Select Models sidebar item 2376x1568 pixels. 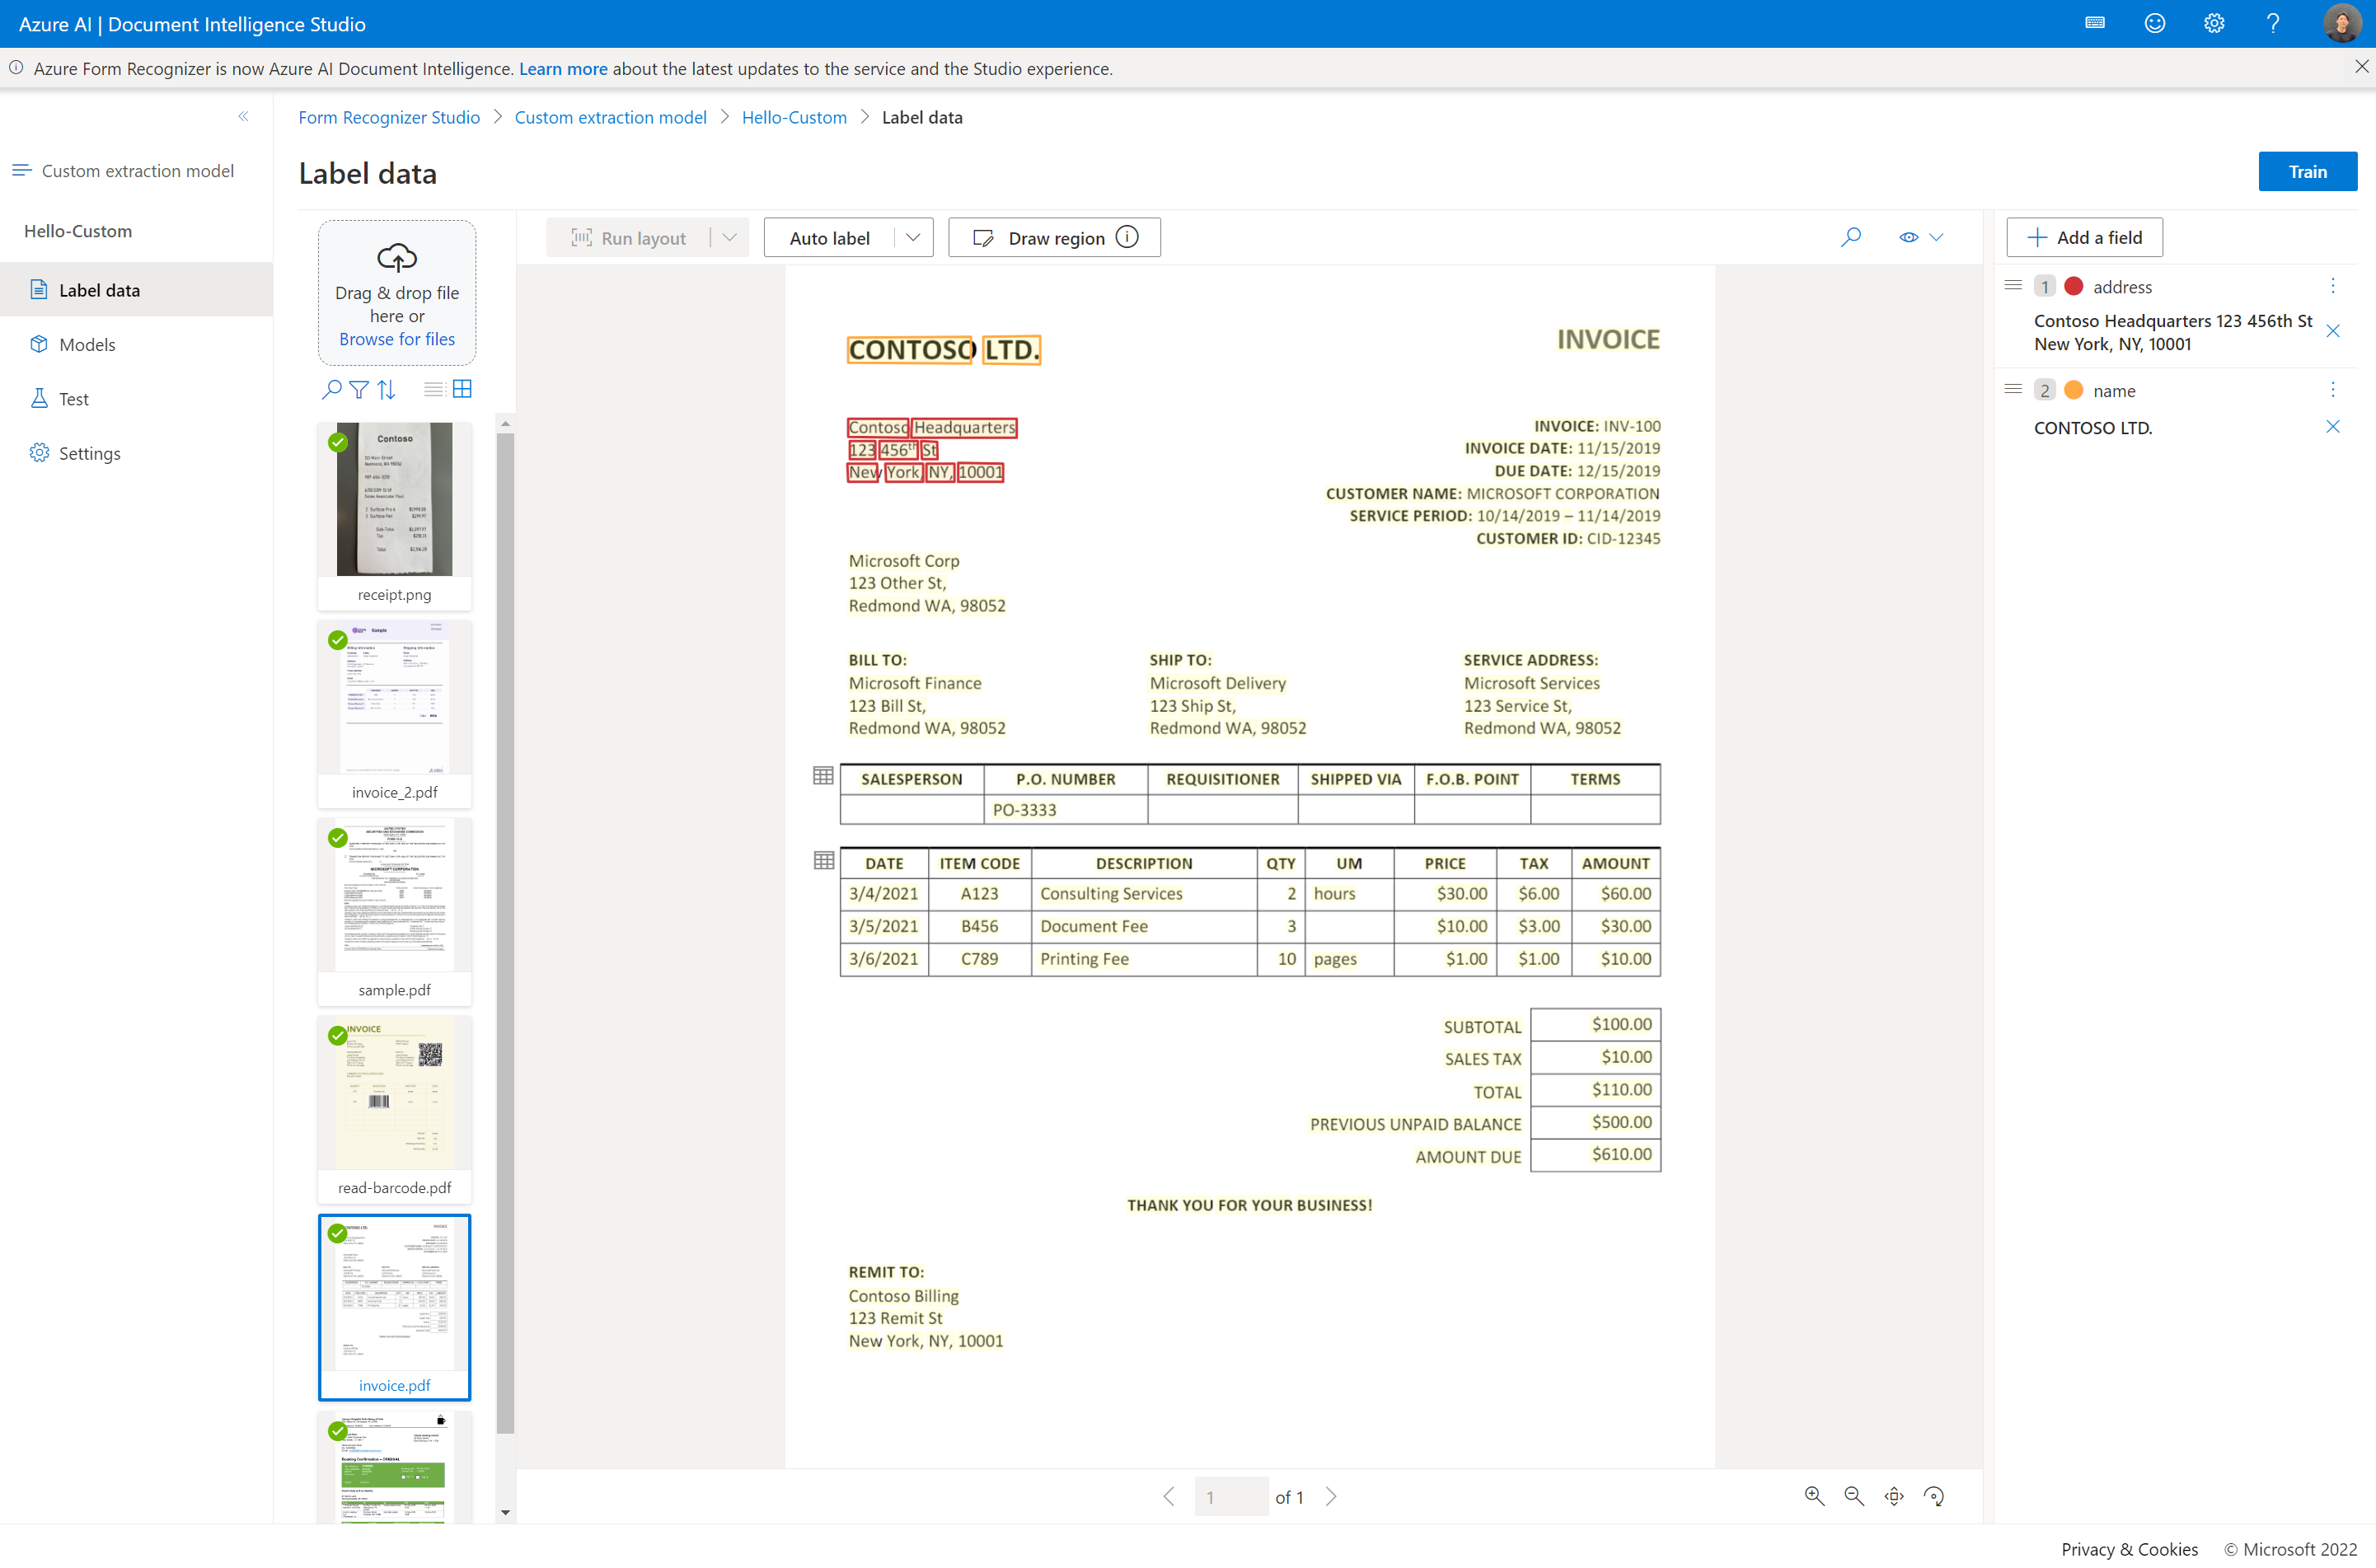coord(87,343)
